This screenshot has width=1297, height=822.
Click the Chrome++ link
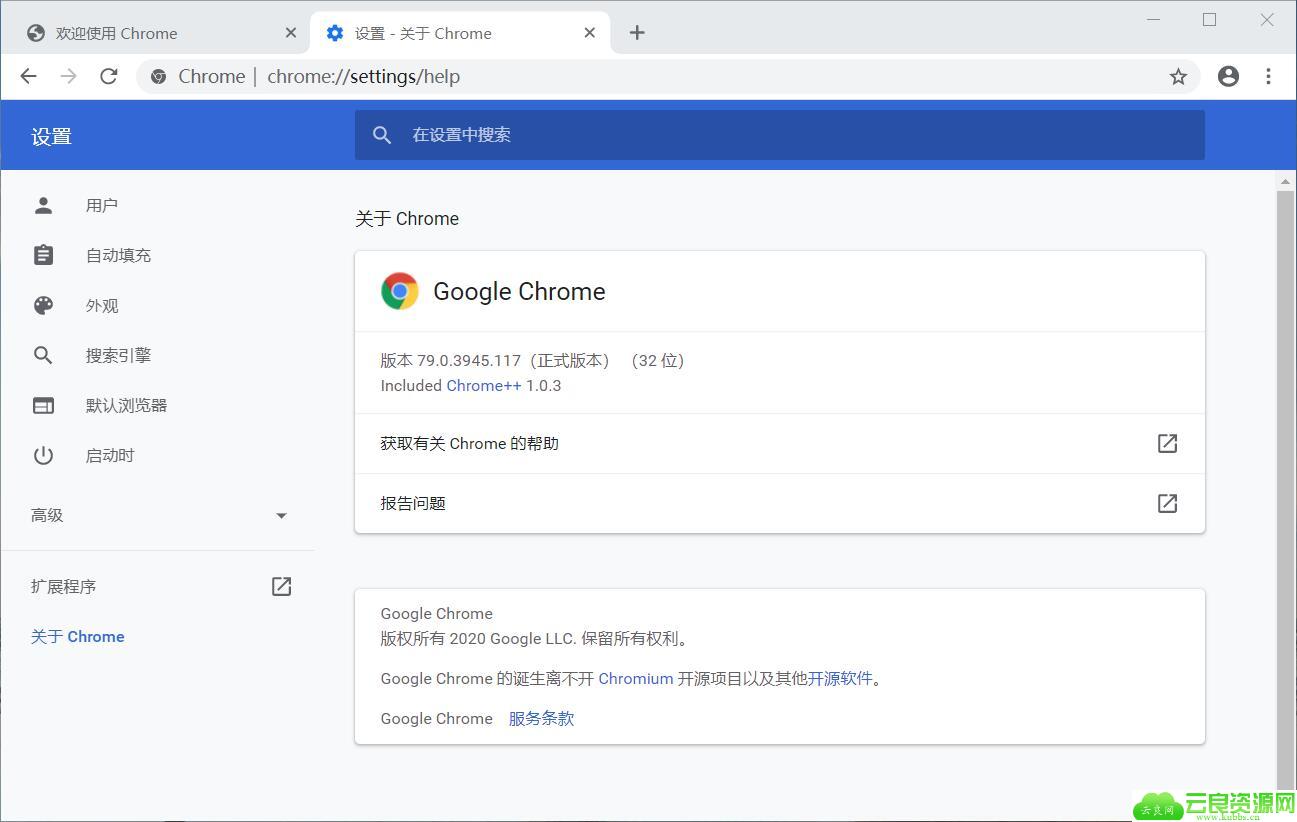484,386
